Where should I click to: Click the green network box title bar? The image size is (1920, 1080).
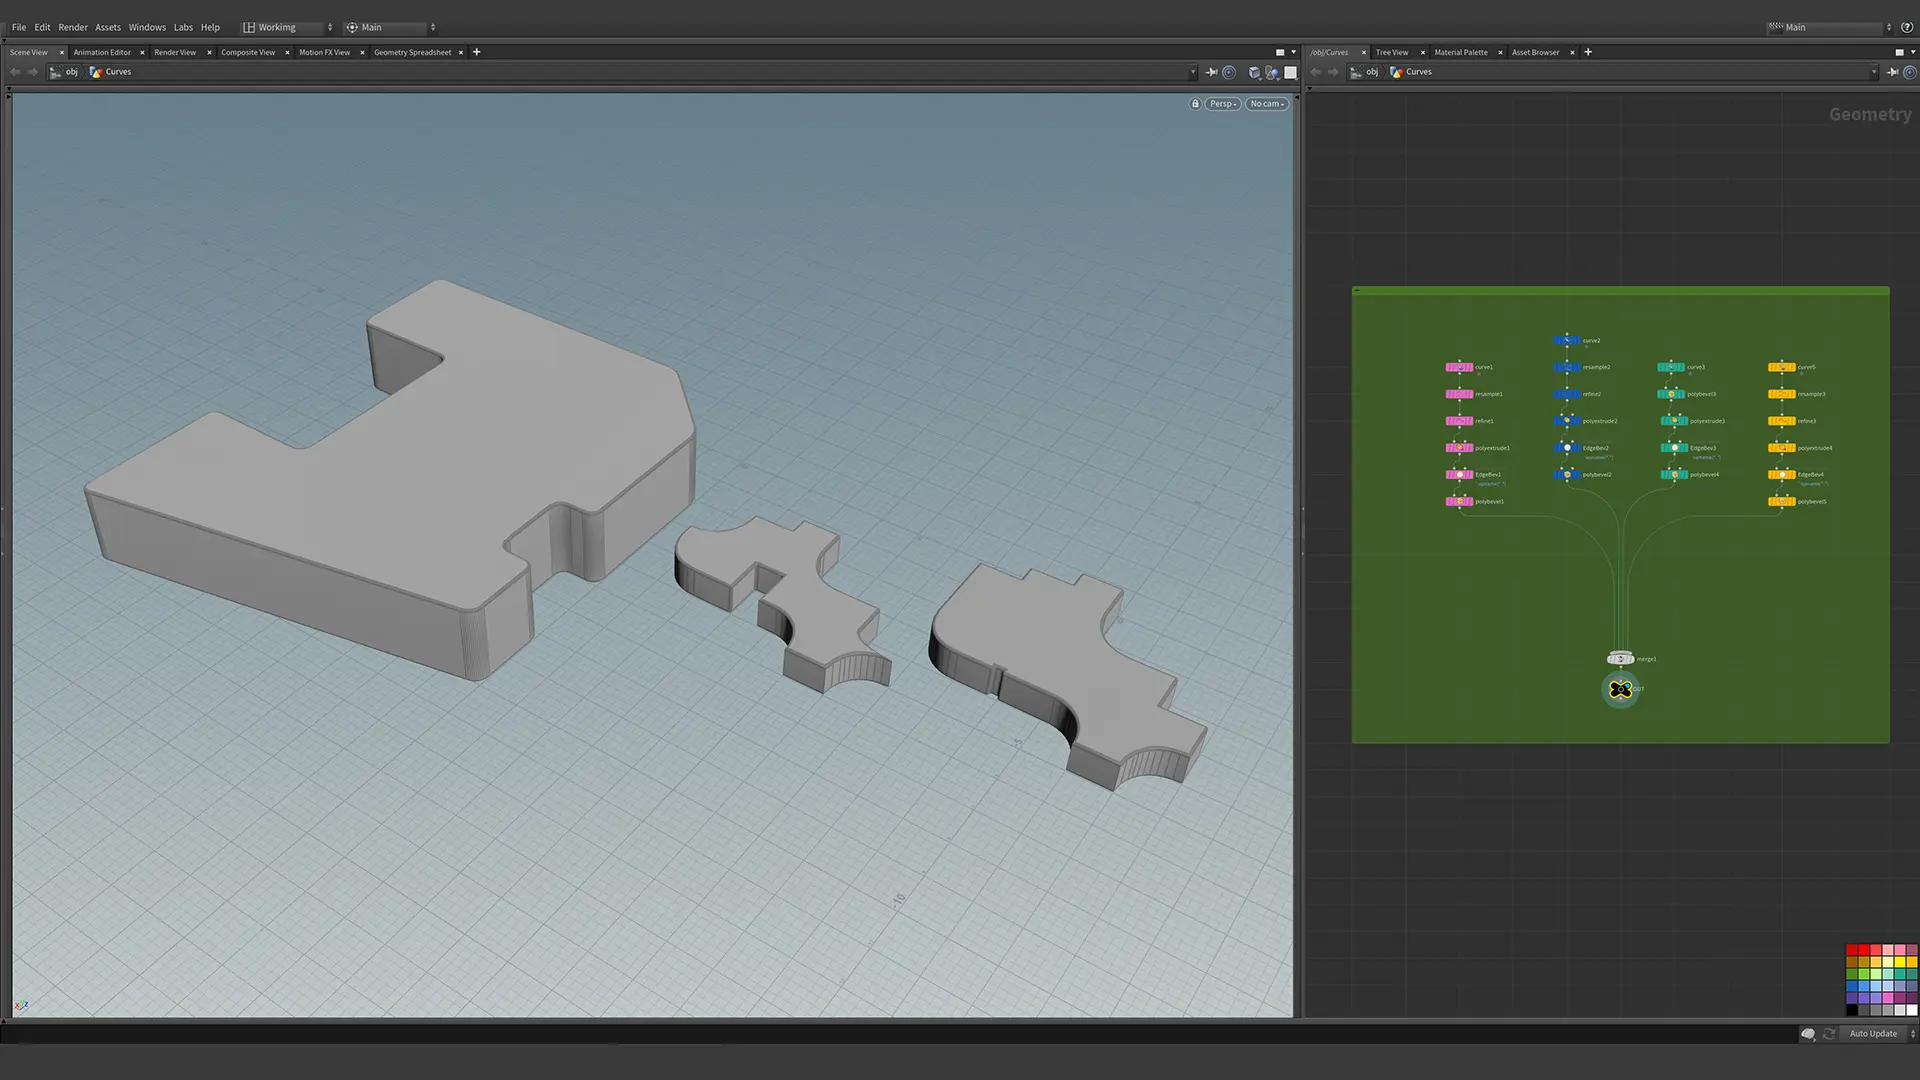(1620, 291)
